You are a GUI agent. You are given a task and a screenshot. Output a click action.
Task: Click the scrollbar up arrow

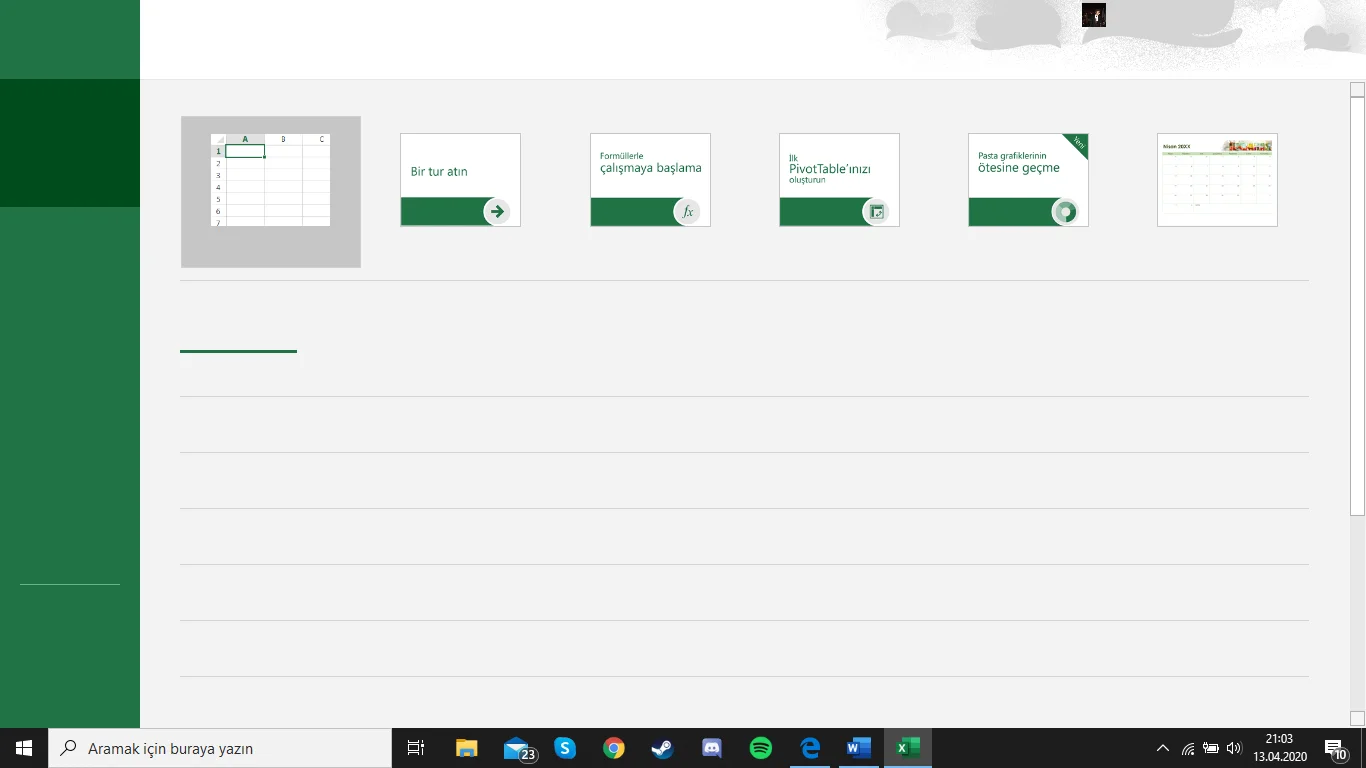pyautogui.click(x=1357, y=89)
